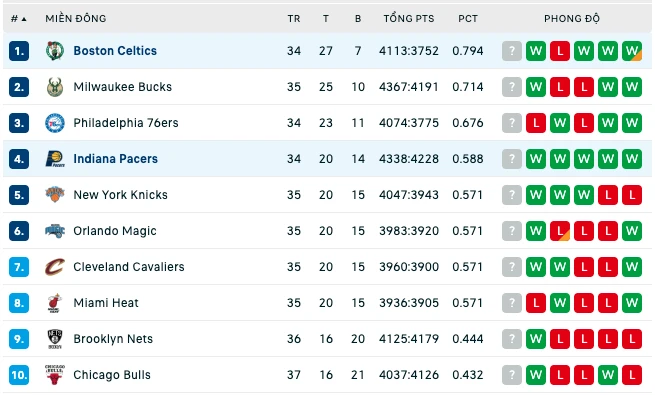Sort table by TỔNG PTS header
The image size is (655, 395).
click(x=409, y=18)
